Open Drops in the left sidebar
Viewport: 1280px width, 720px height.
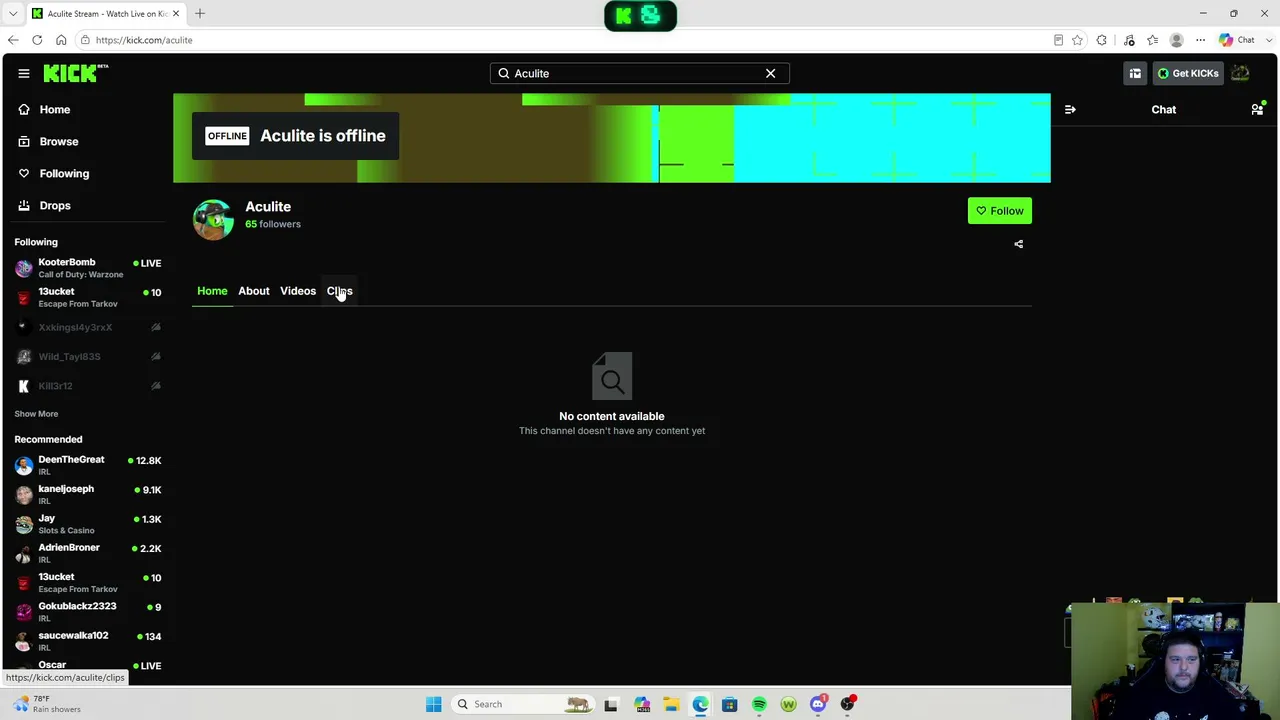coord(45,205)
